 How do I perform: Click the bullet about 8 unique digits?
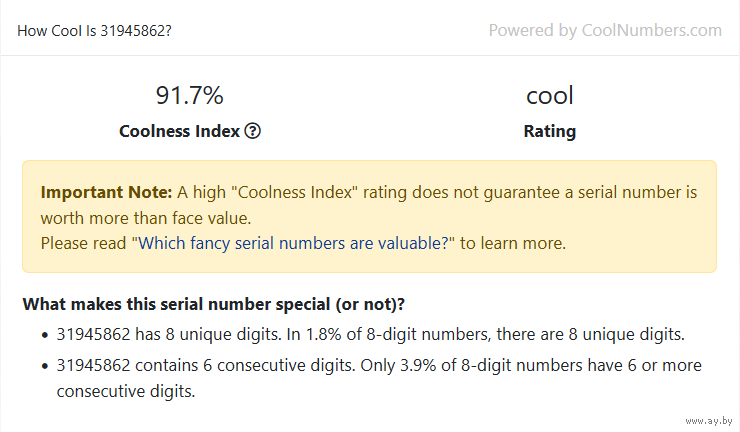370,334
